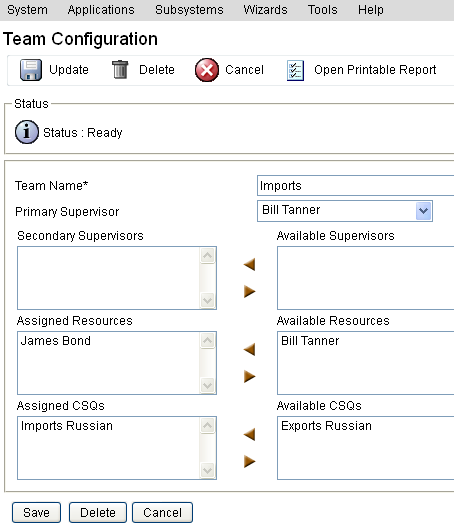This screenshot has width=454, height=527.
Task: Select Imports Russian in Assigned CSQs
Action: (x=67, y=426)
